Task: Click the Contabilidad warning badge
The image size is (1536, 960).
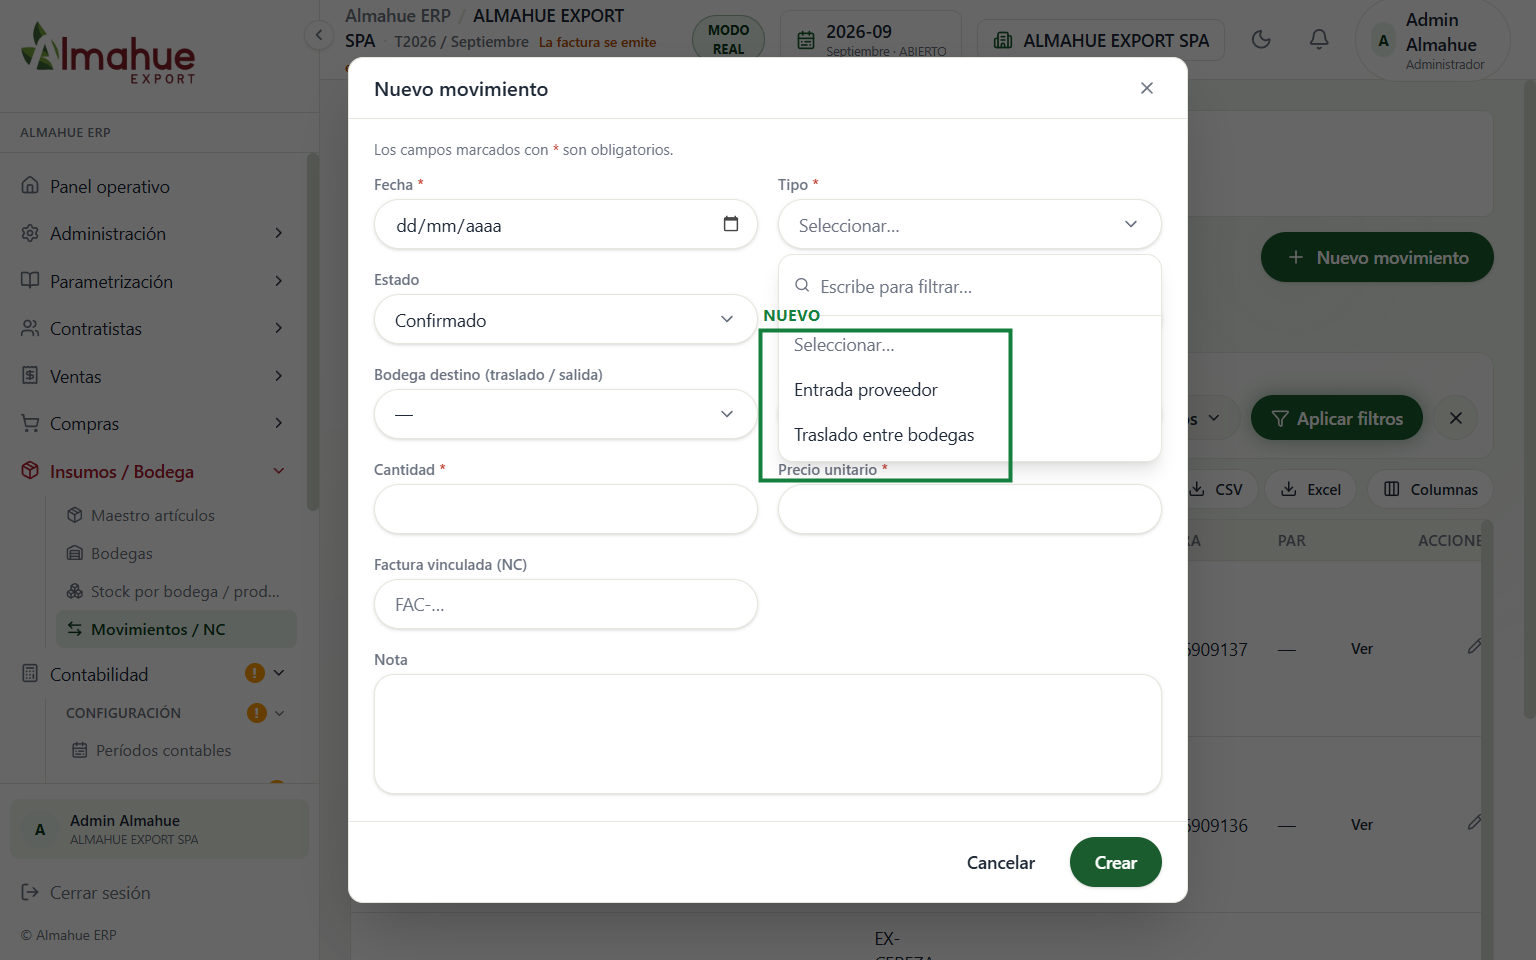Action: [255, 673]
